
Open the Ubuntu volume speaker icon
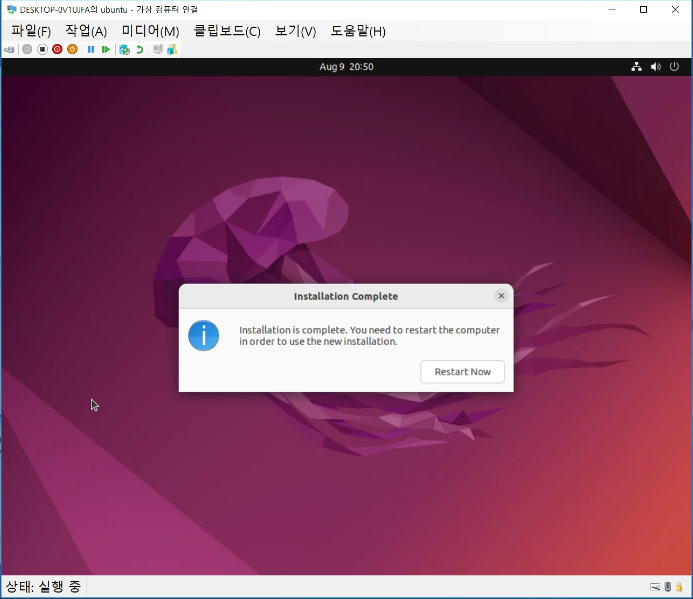(655, 67)
